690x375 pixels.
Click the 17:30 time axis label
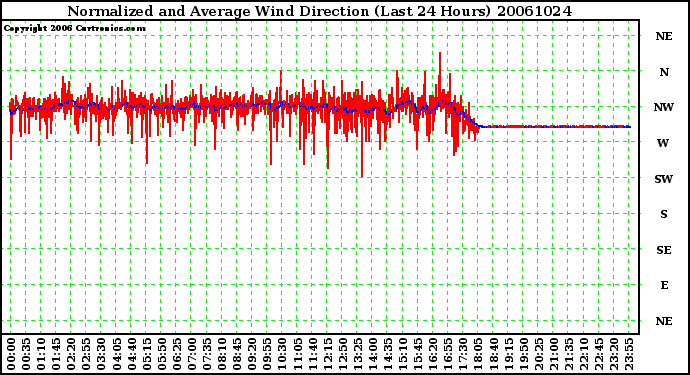[x=463, y=354]
